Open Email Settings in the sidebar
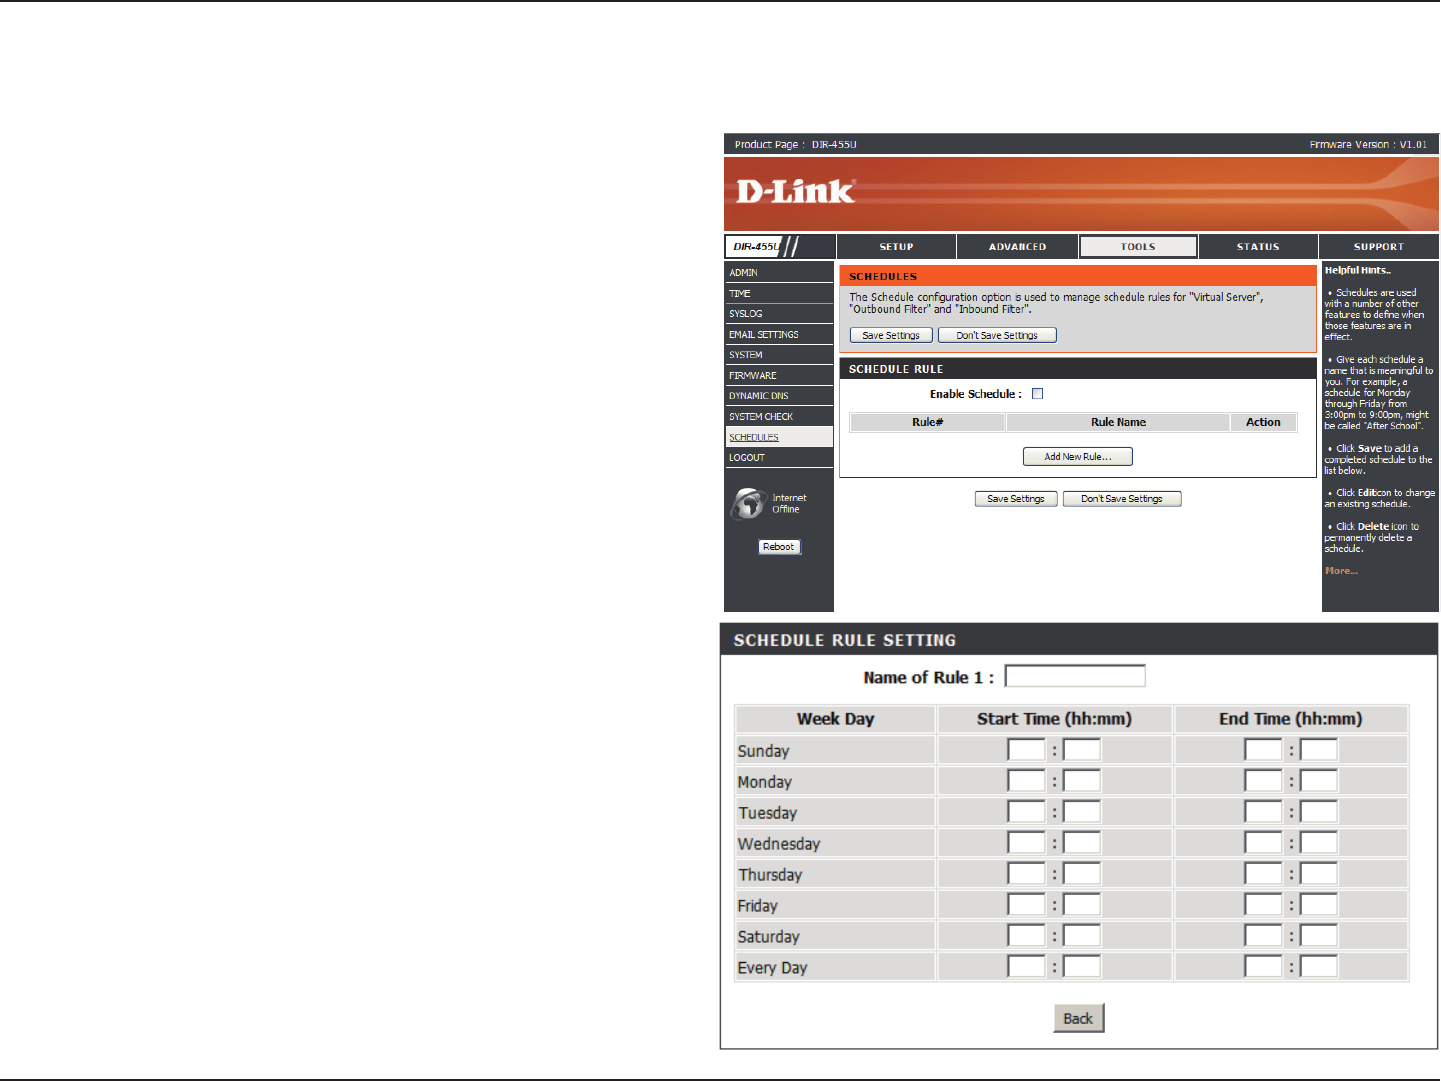The image size is (1441, 1081). [779, 334]
